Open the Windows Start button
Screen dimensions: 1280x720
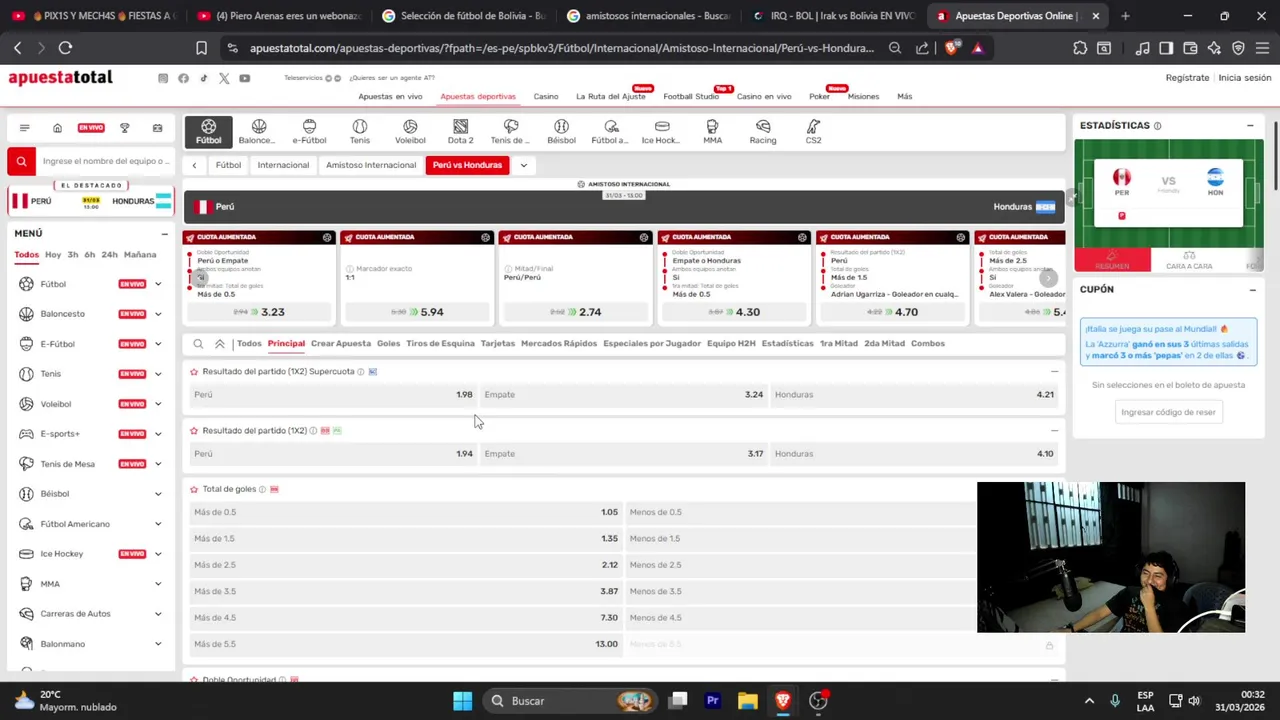[462, 701]
